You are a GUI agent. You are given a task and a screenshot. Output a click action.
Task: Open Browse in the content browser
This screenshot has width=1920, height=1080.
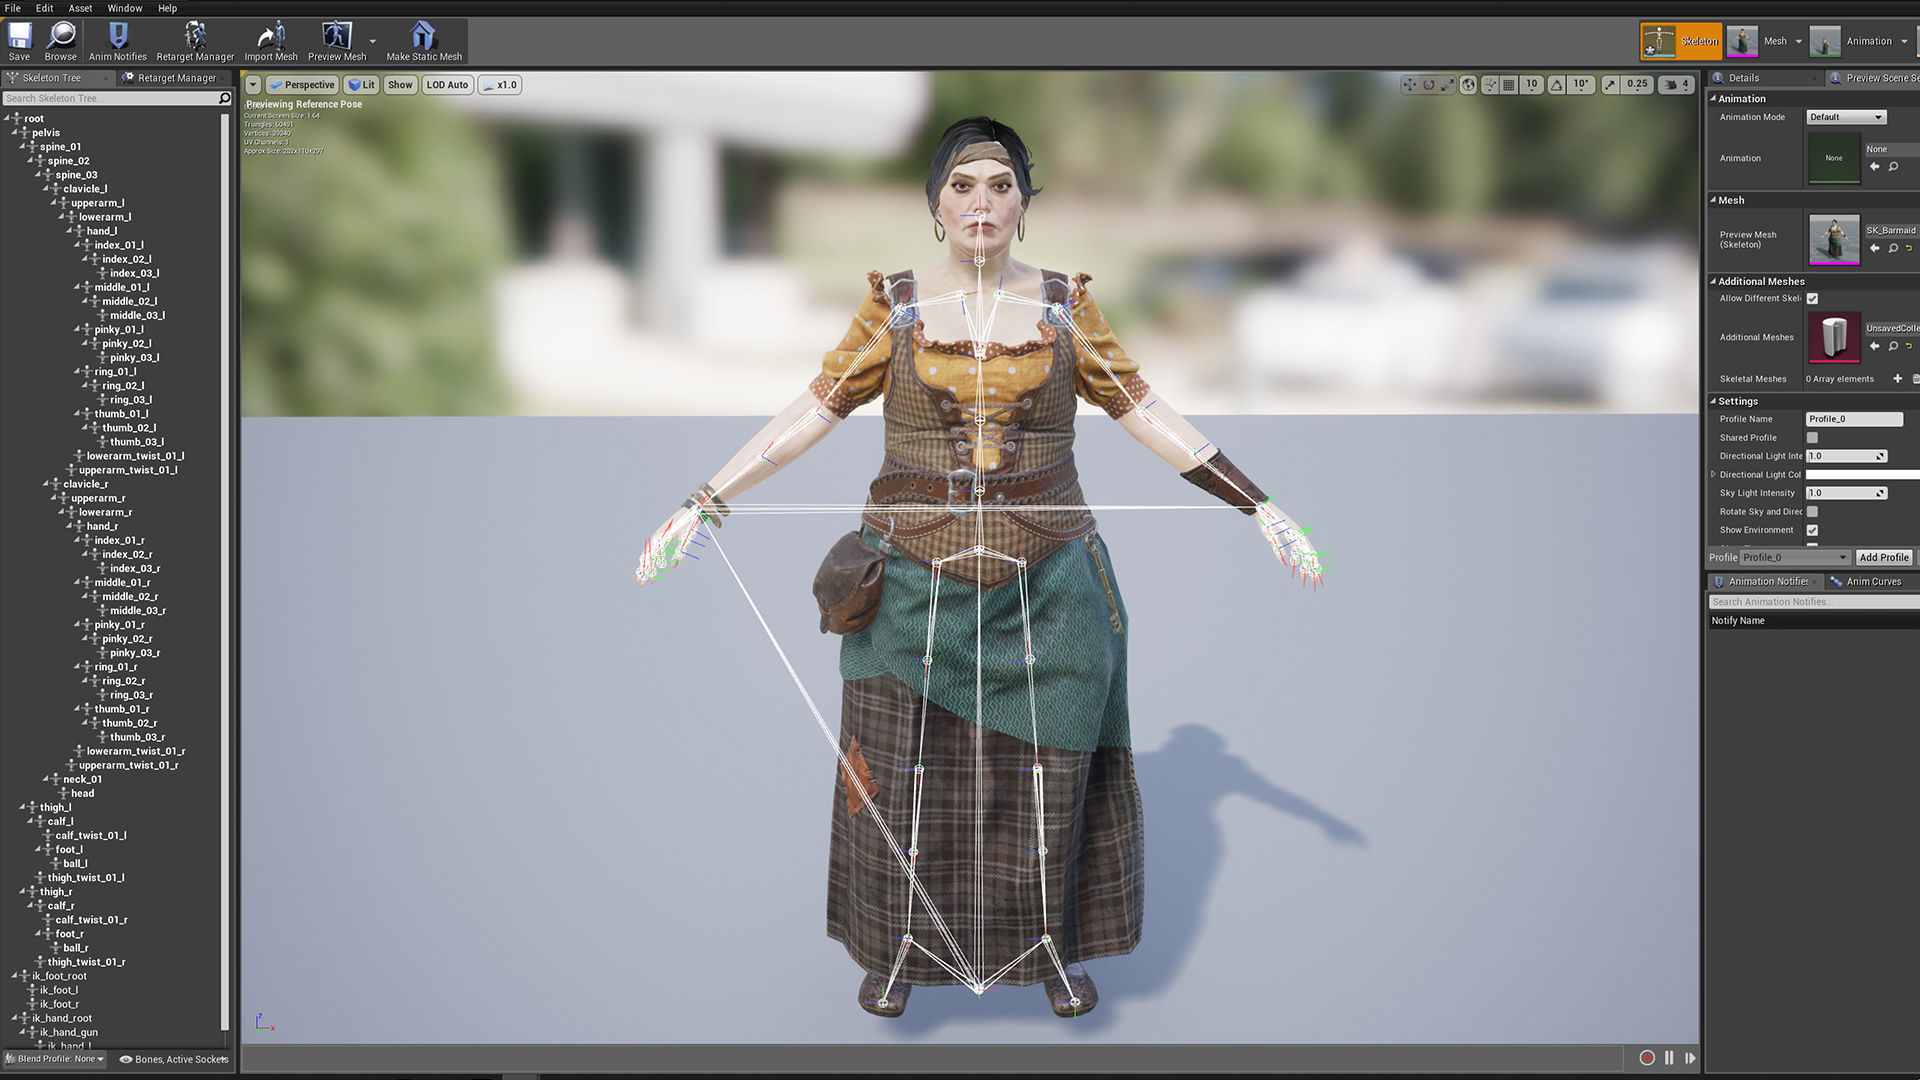[61, 41]
